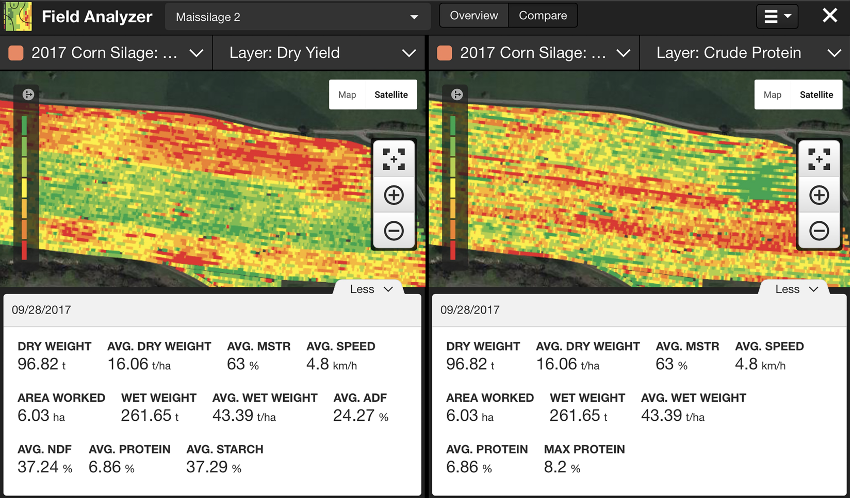
Task: Open the Layer: Crude Protein dropdown
Action: coord(745,53)
